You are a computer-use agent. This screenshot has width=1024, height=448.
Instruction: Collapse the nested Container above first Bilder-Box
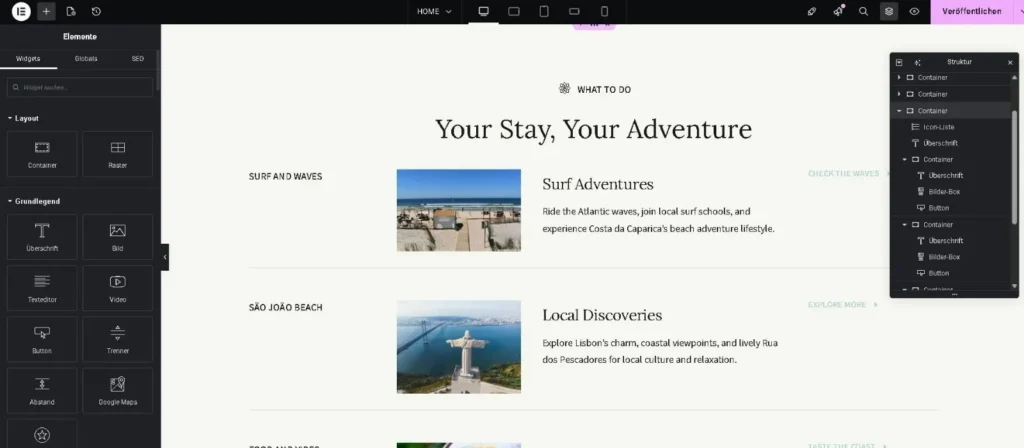coord(904,159)
